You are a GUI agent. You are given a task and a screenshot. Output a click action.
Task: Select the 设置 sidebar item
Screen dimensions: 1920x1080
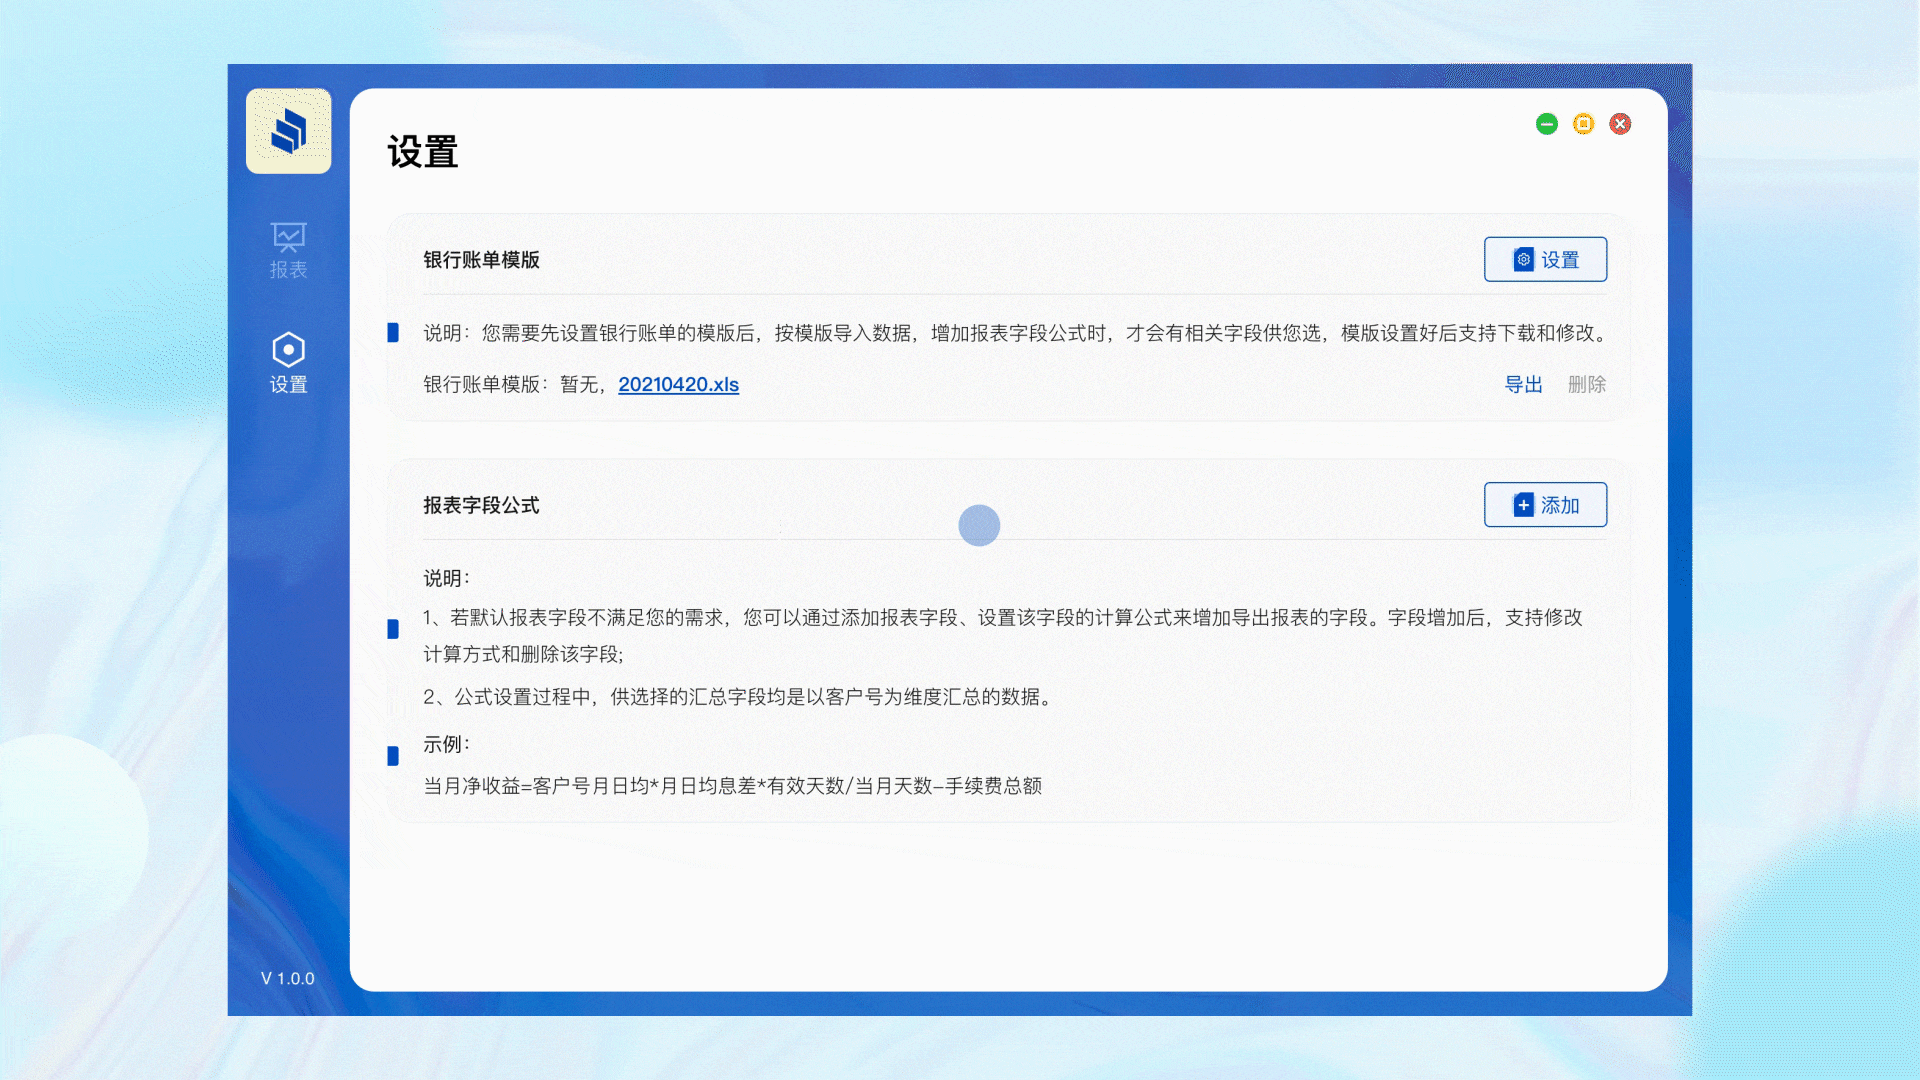(x=288, y=364)
